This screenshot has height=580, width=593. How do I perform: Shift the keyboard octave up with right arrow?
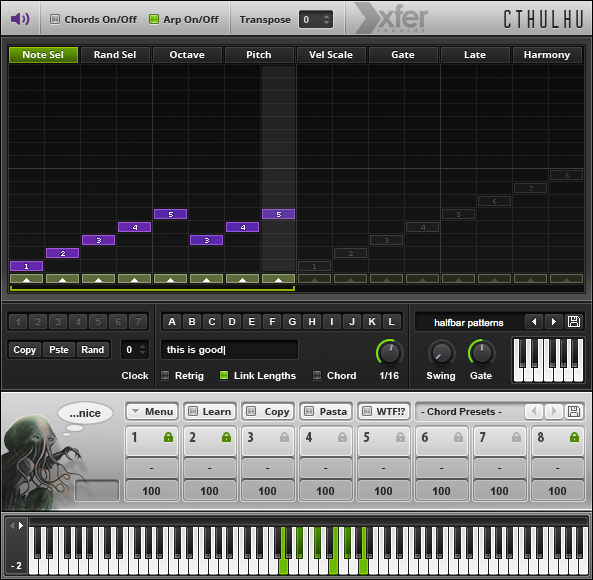coord(21,525)
